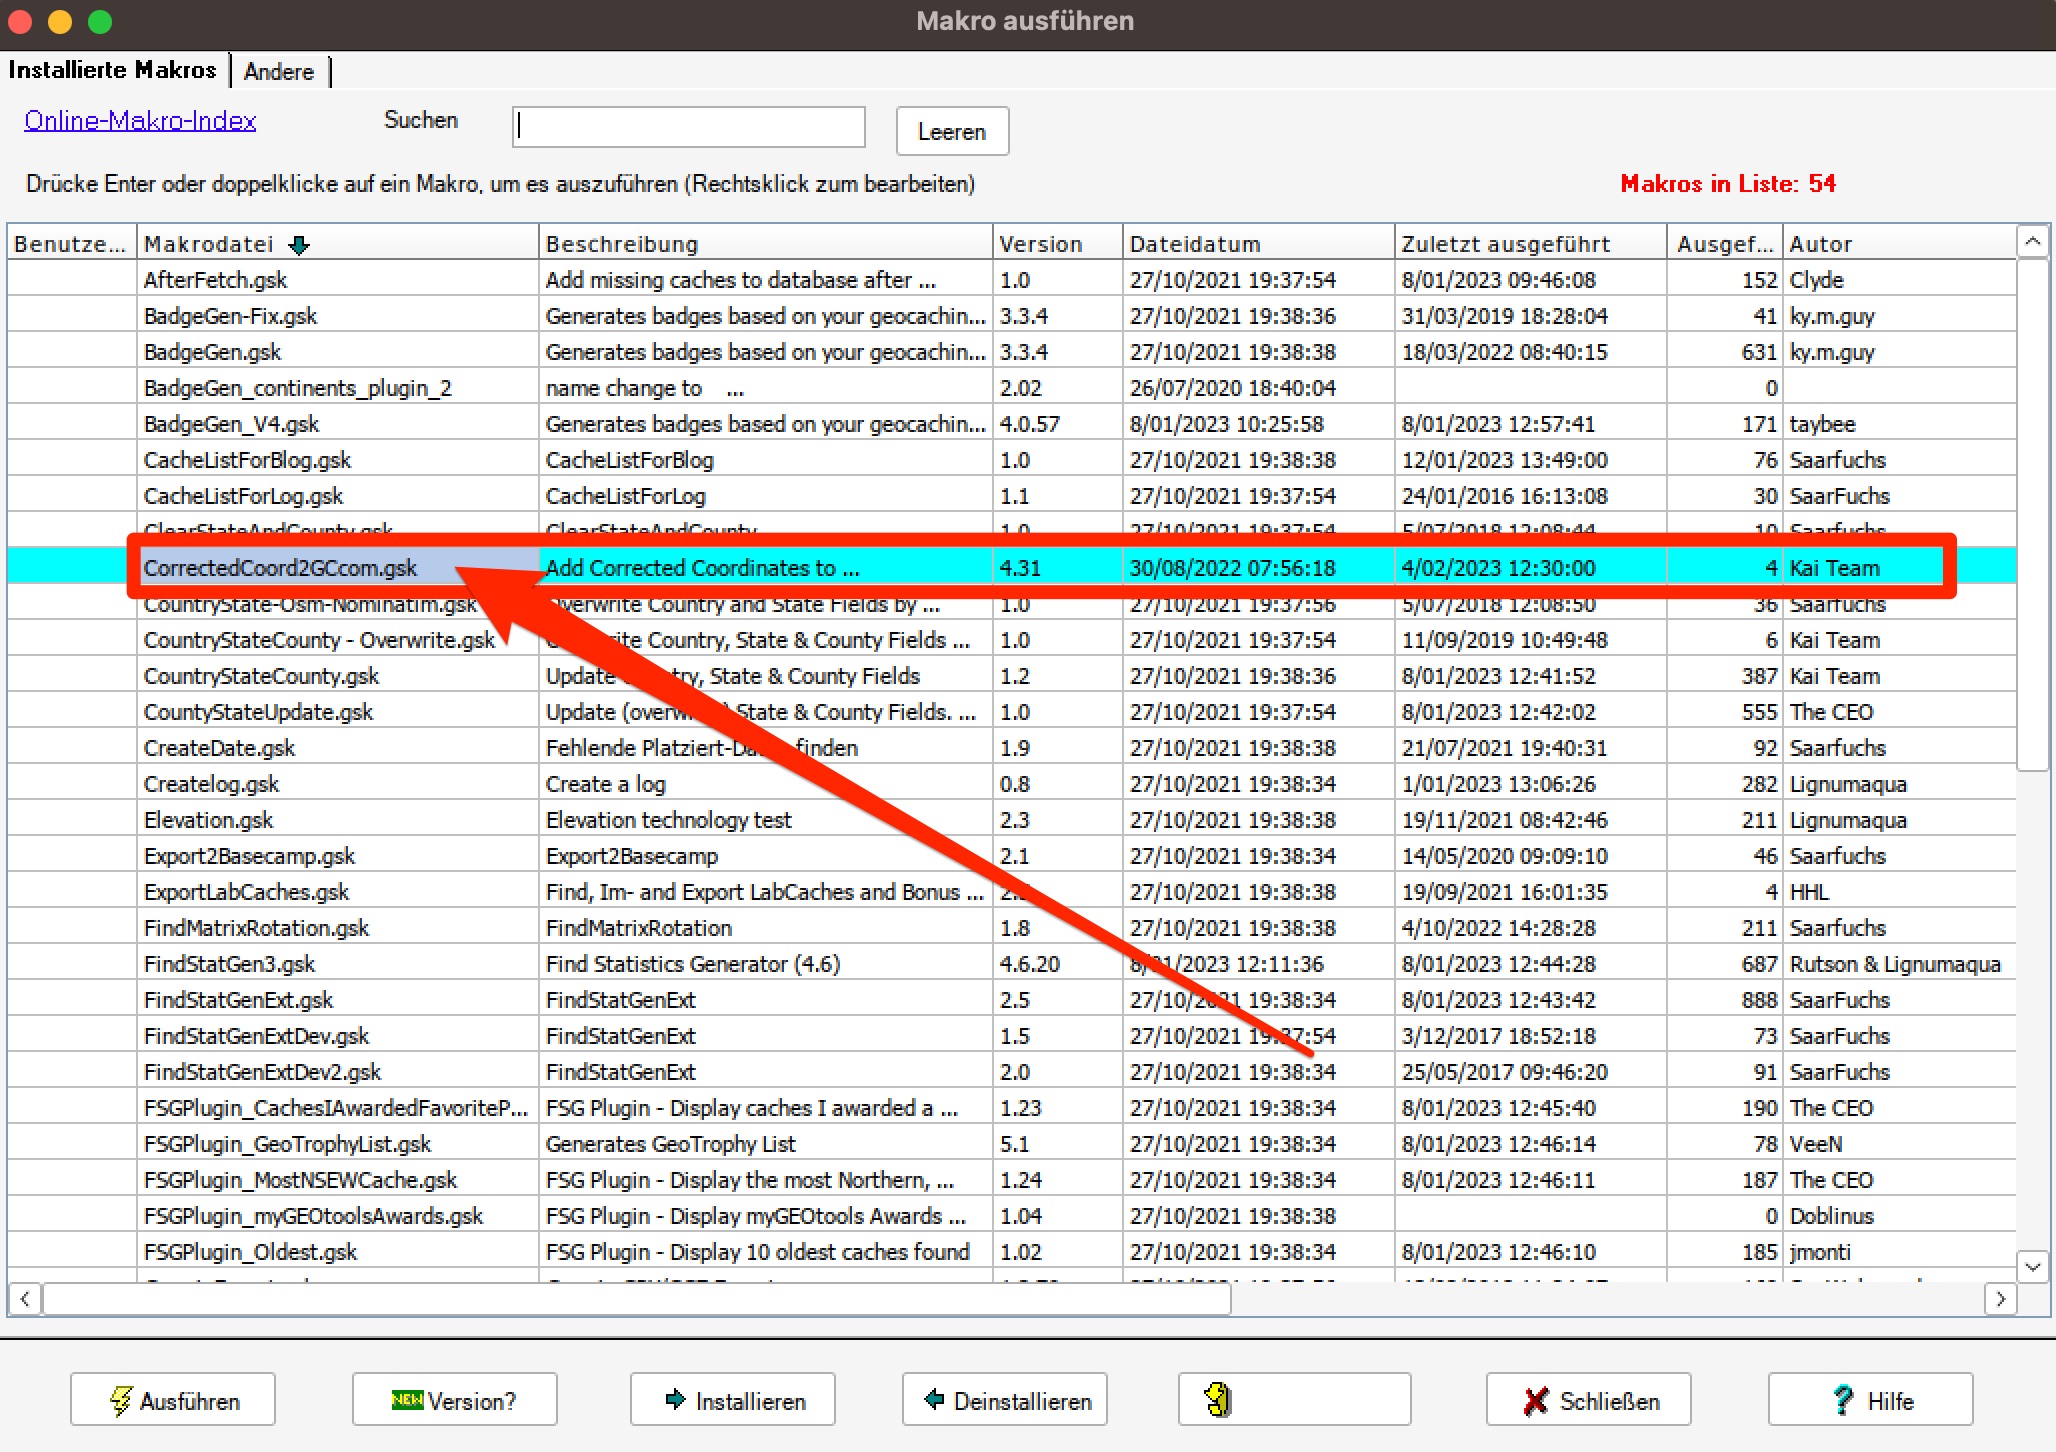Click the unlabeled yellow icon button
The width and height of the screenshot is (2056, 1452).
[x=1294, y=1399]
